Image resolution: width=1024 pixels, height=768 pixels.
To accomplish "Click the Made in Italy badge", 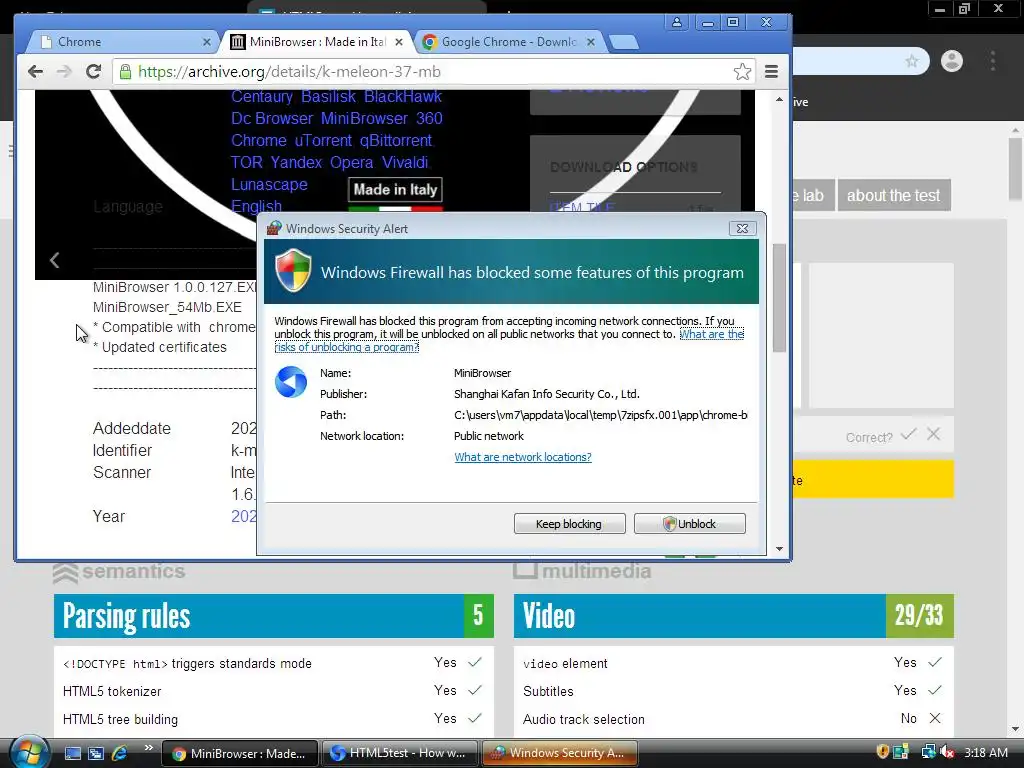I will click(395, 190).
